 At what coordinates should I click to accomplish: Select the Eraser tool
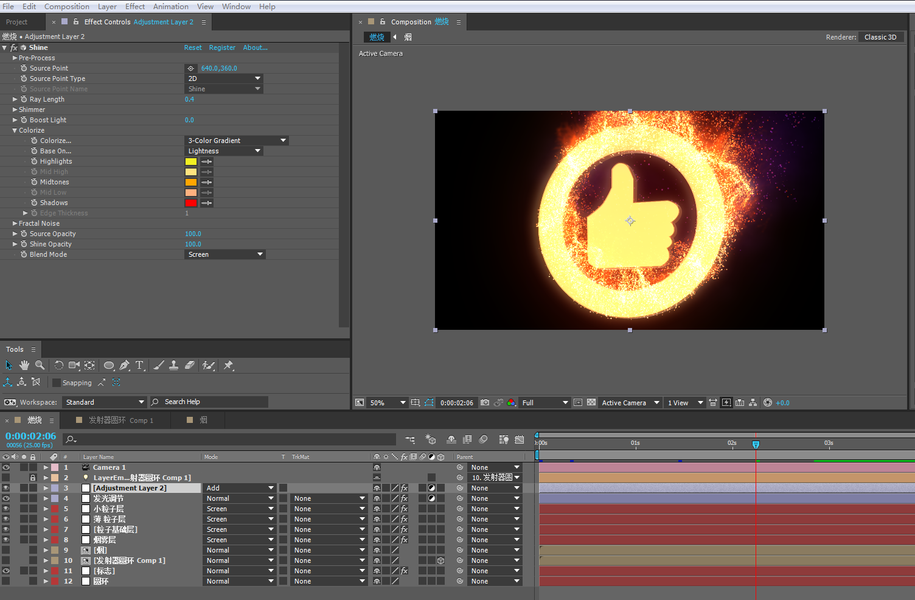[x=190, y=365]
